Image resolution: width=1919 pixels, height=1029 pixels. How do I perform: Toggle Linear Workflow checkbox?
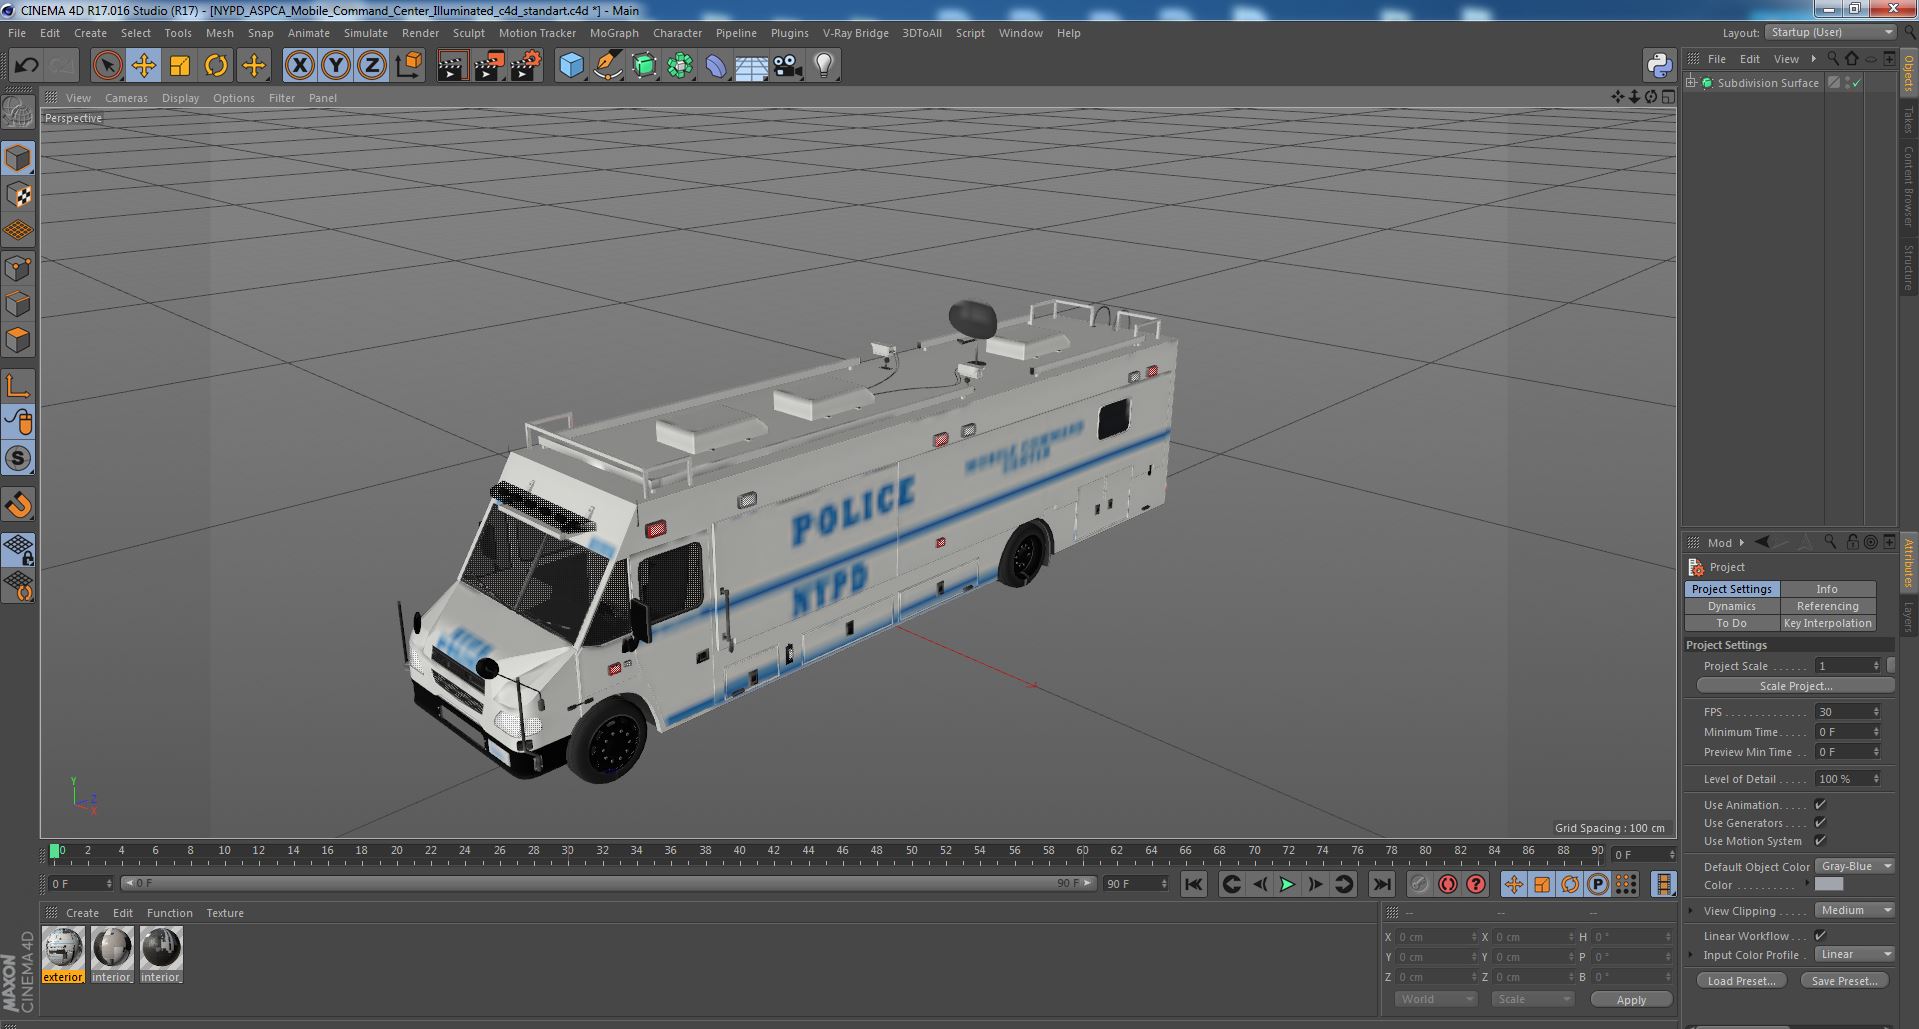(x=1820, y=936)
